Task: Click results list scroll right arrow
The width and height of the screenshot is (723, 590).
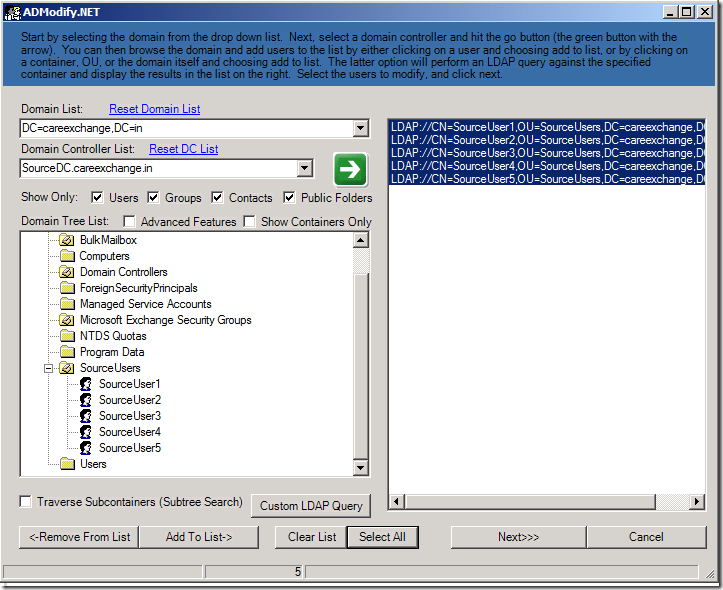Action: [x=697, y=501]
